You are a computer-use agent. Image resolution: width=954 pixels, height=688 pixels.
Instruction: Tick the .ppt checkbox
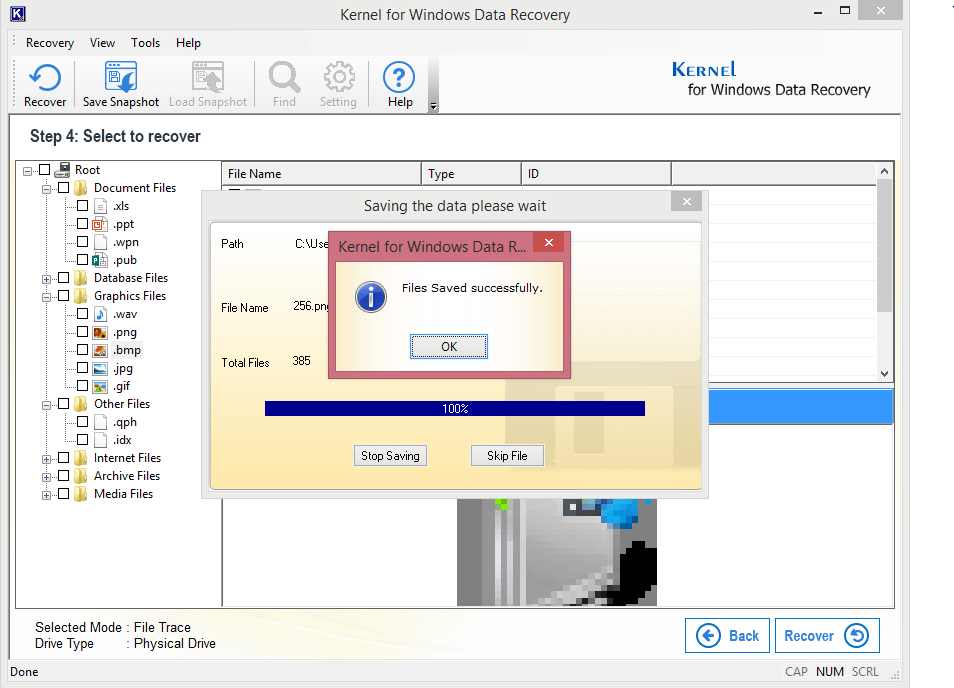[x=83, y=224]
